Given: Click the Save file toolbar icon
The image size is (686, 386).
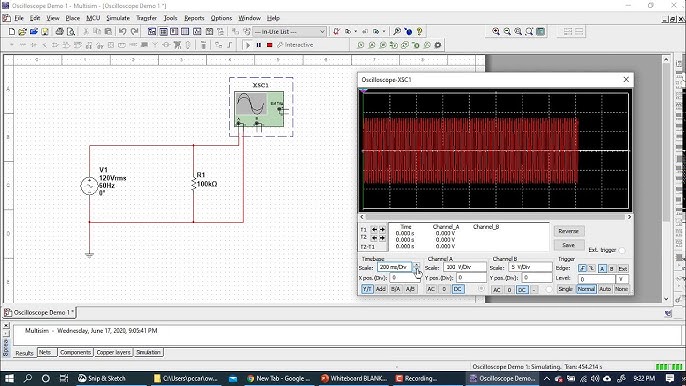Looking at the screenshot, I should click(x=45, y=32).
